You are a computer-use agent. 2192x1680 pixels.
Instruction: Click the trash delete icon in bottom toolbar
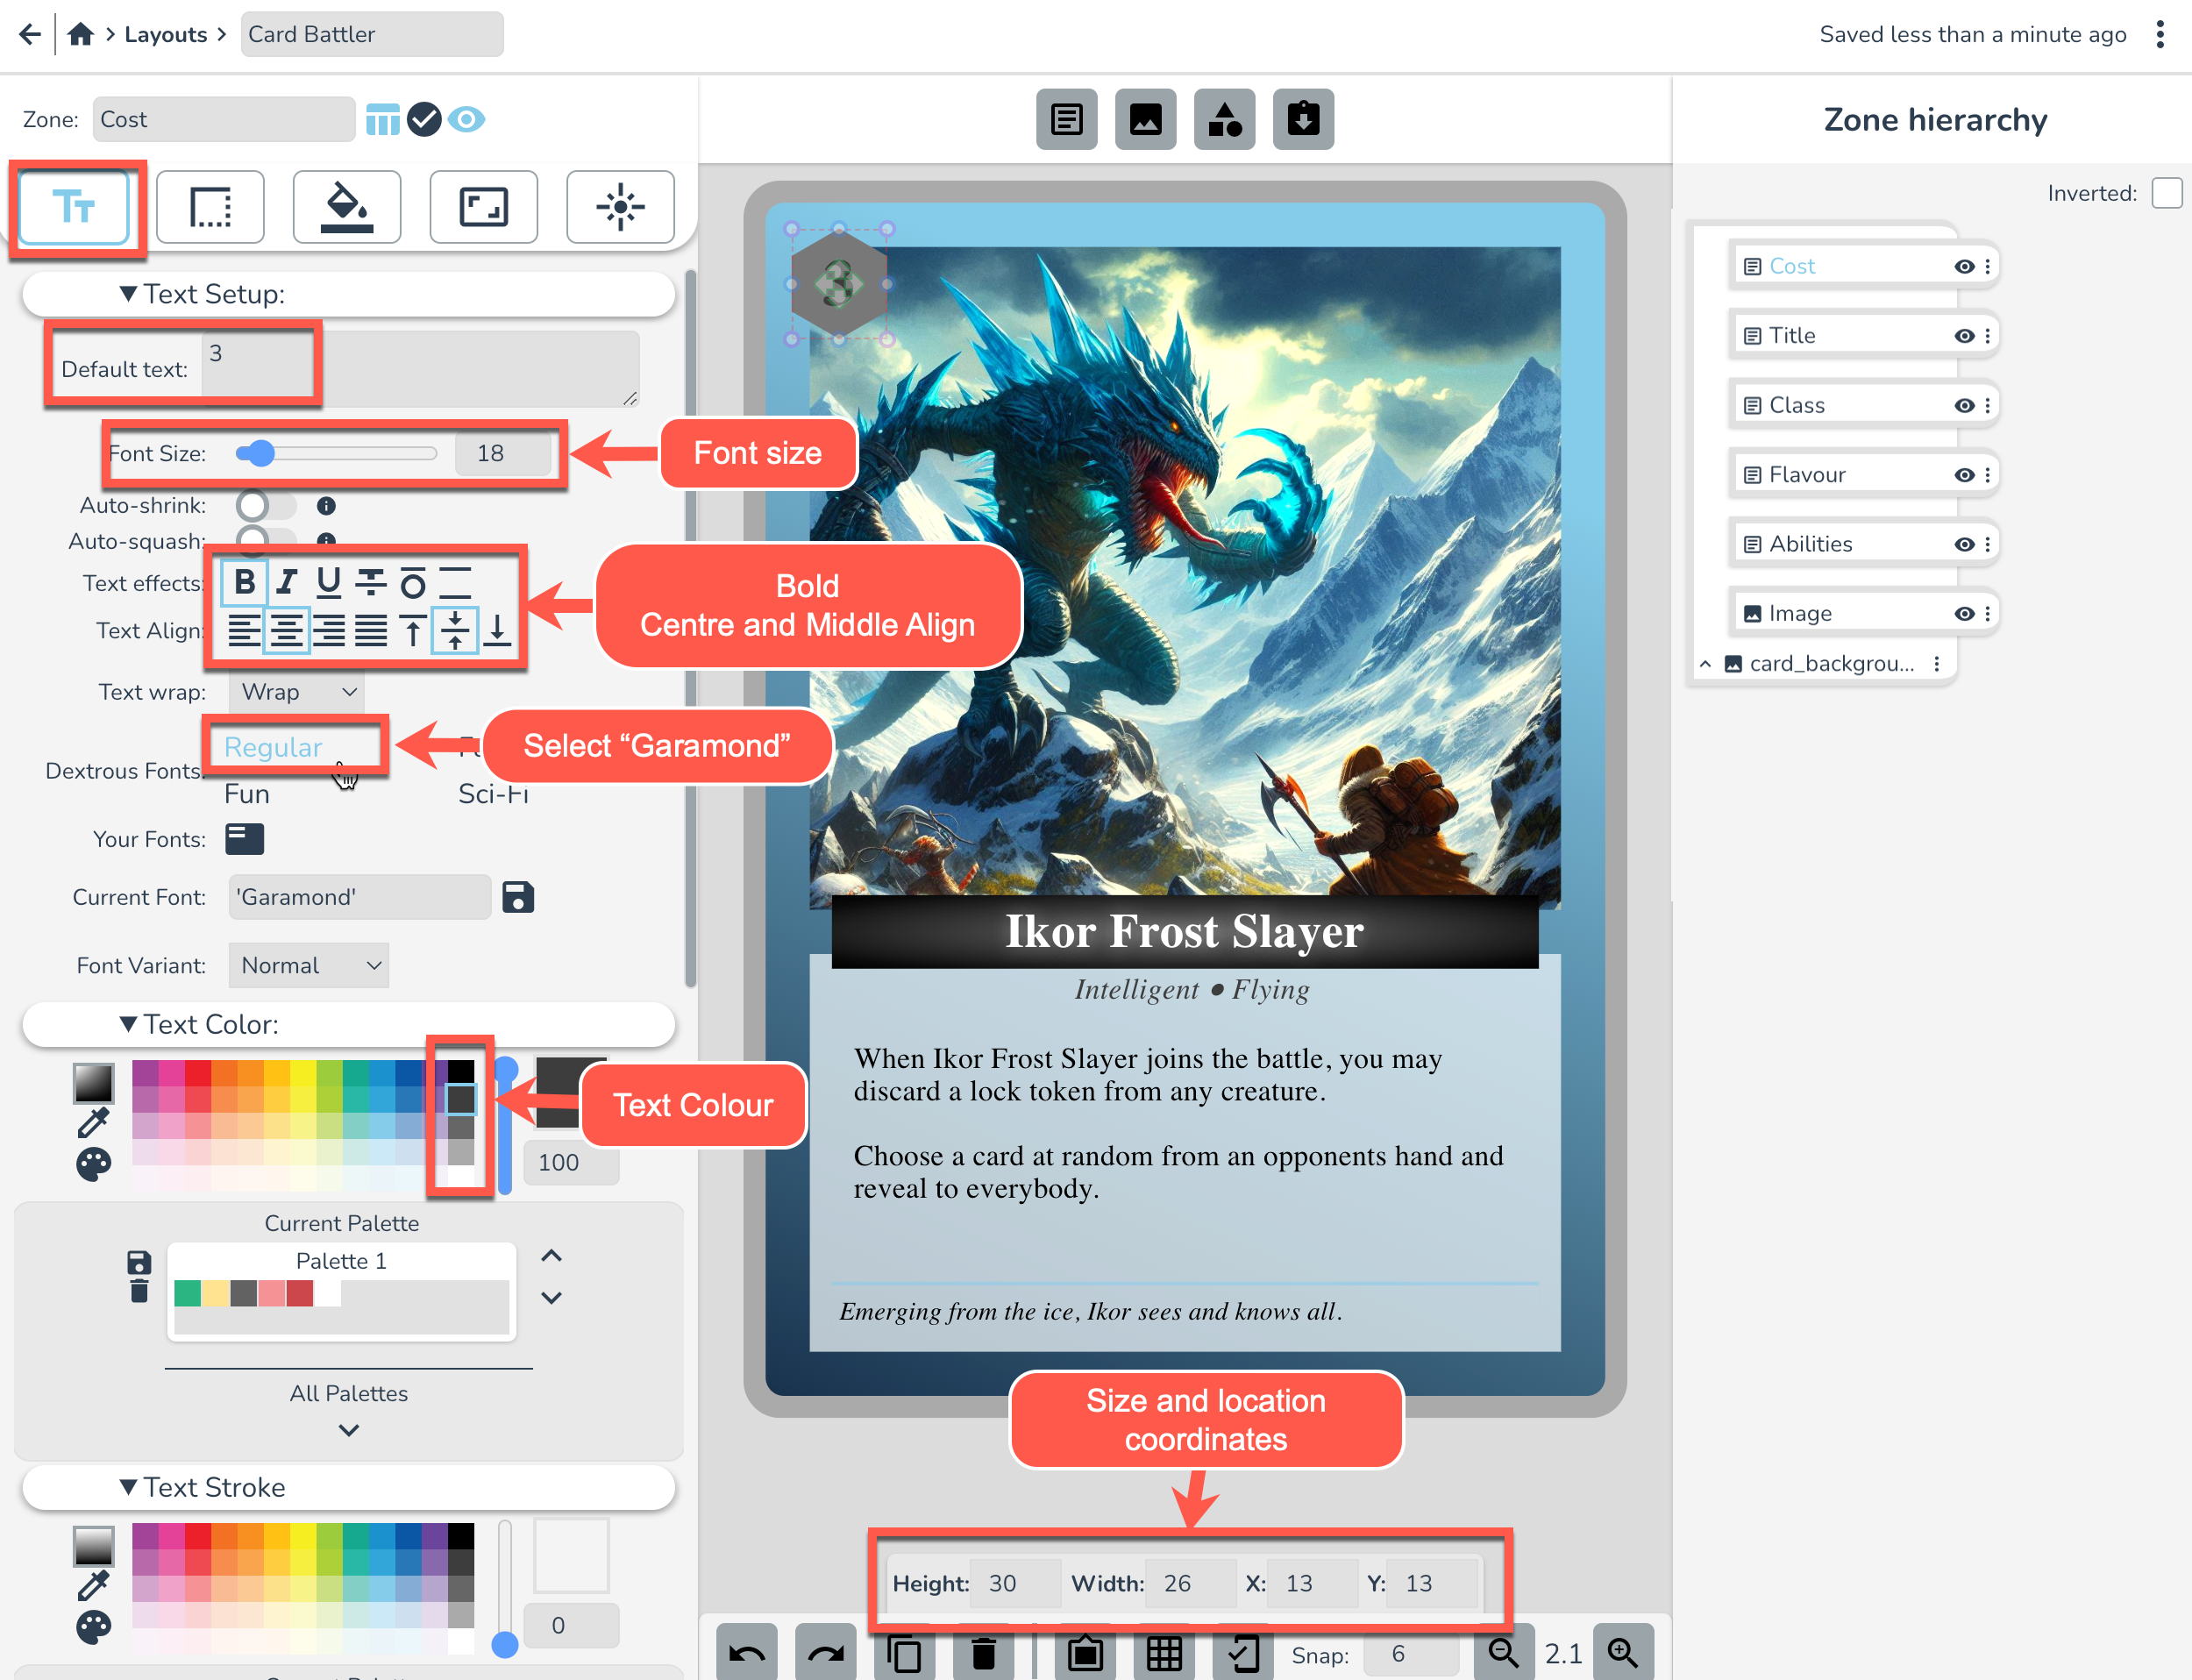(984, 1652)
